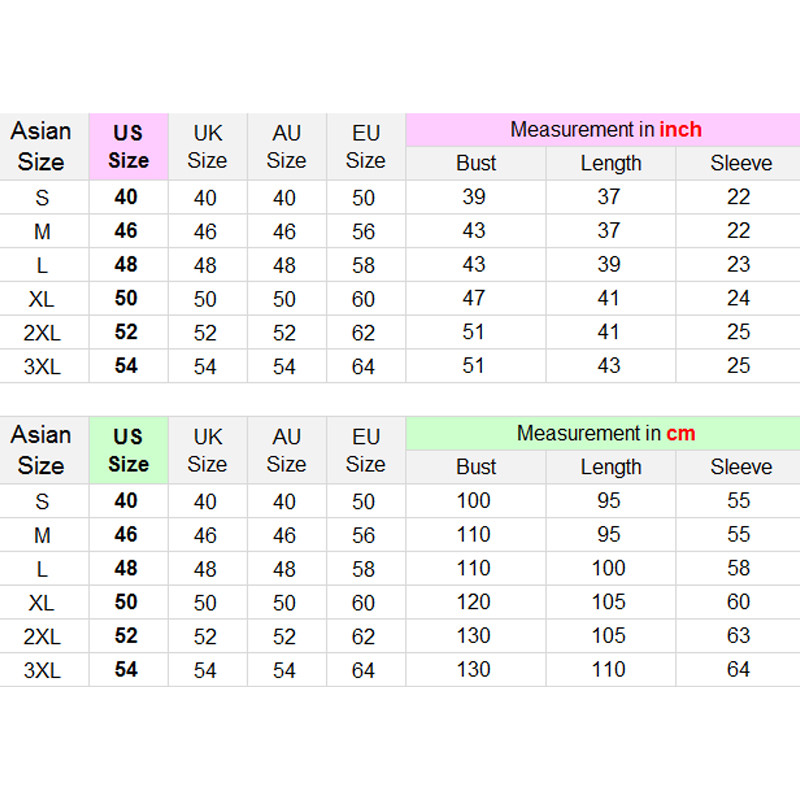Click the "Sleeve" column header in cm table

coord(741,468)
